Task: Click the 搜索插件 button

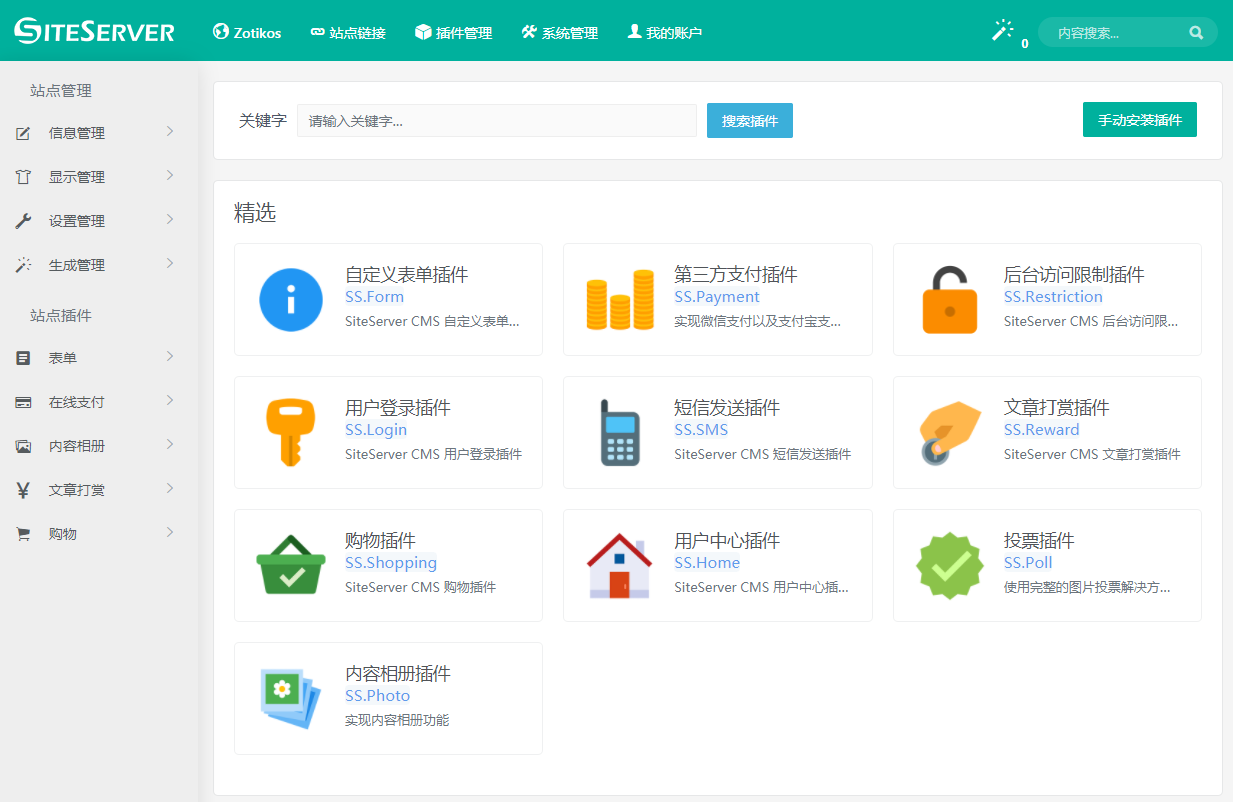Action: pos(750,120)
